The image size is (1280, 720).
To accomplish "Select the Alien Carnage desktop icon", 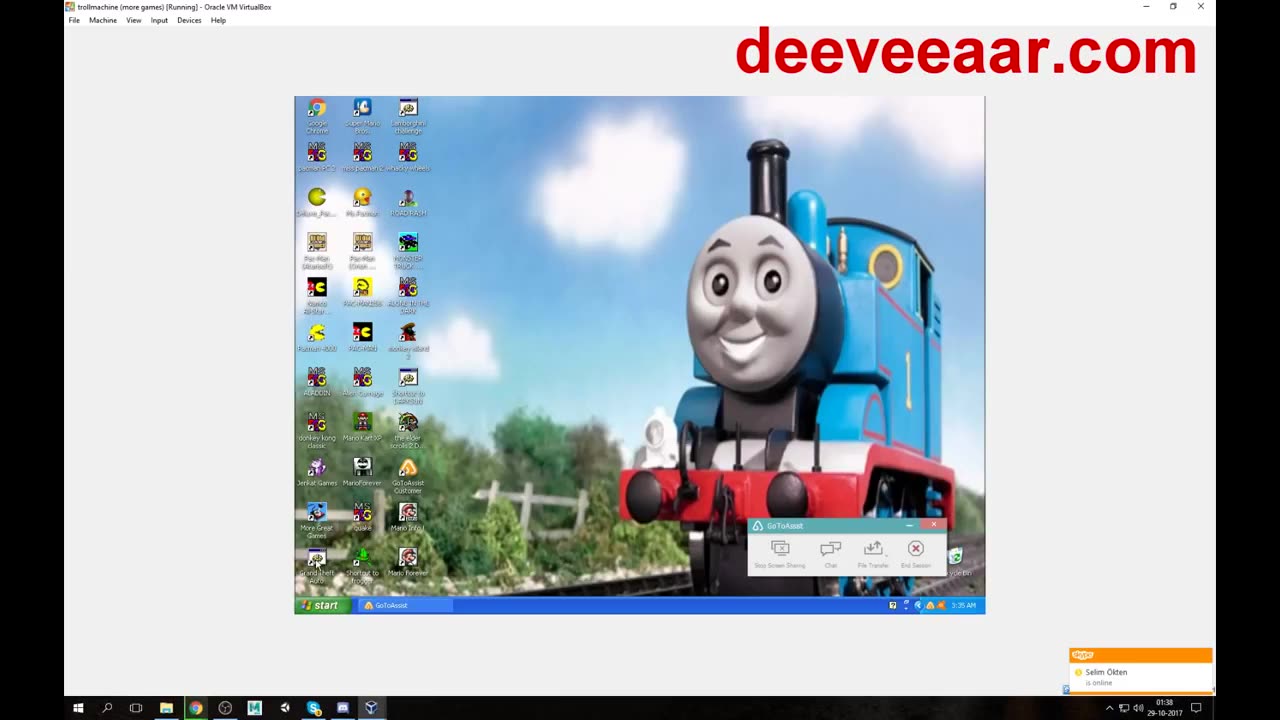I will pyautogui.click(x=362, y=382).
